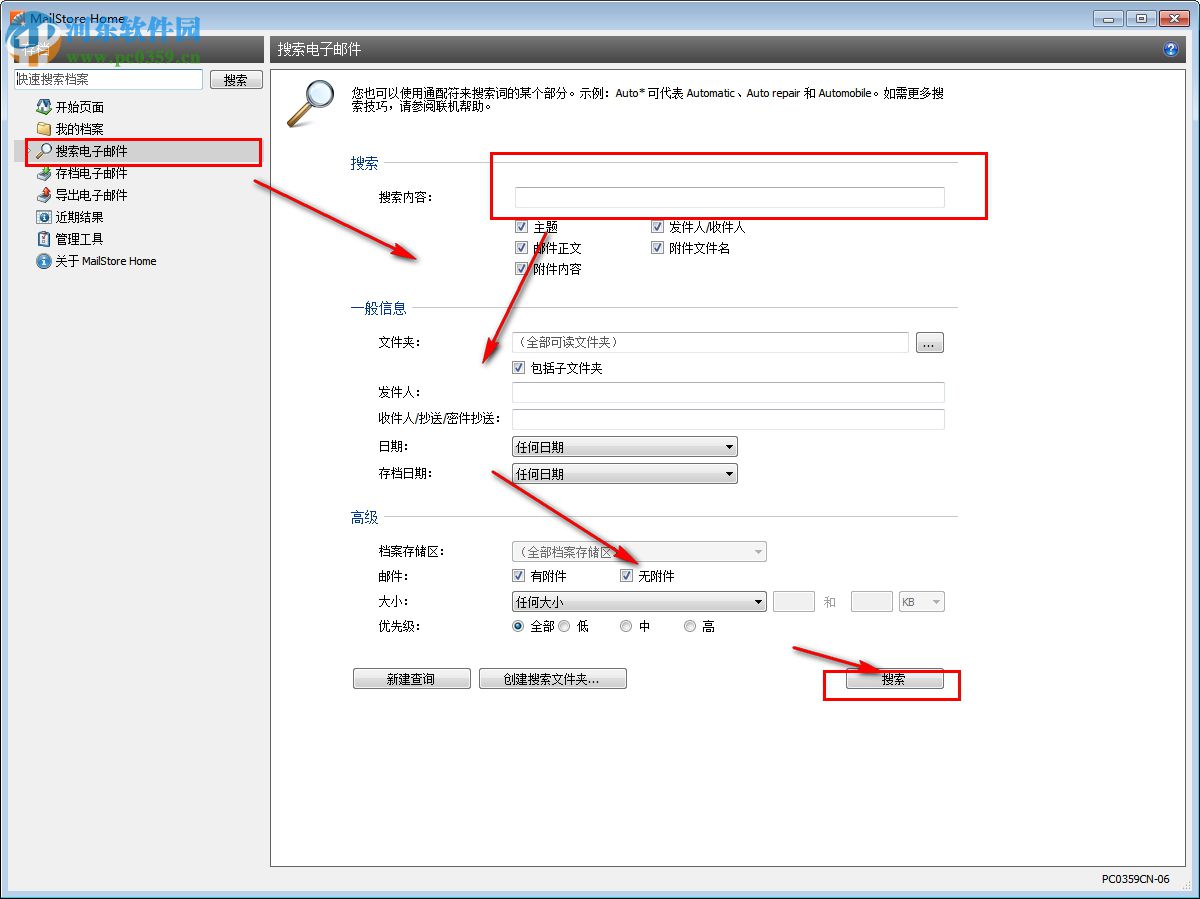Open 我的档案 tree entry
This screenshot has width=1200, height=899.
tap(80, 129)
